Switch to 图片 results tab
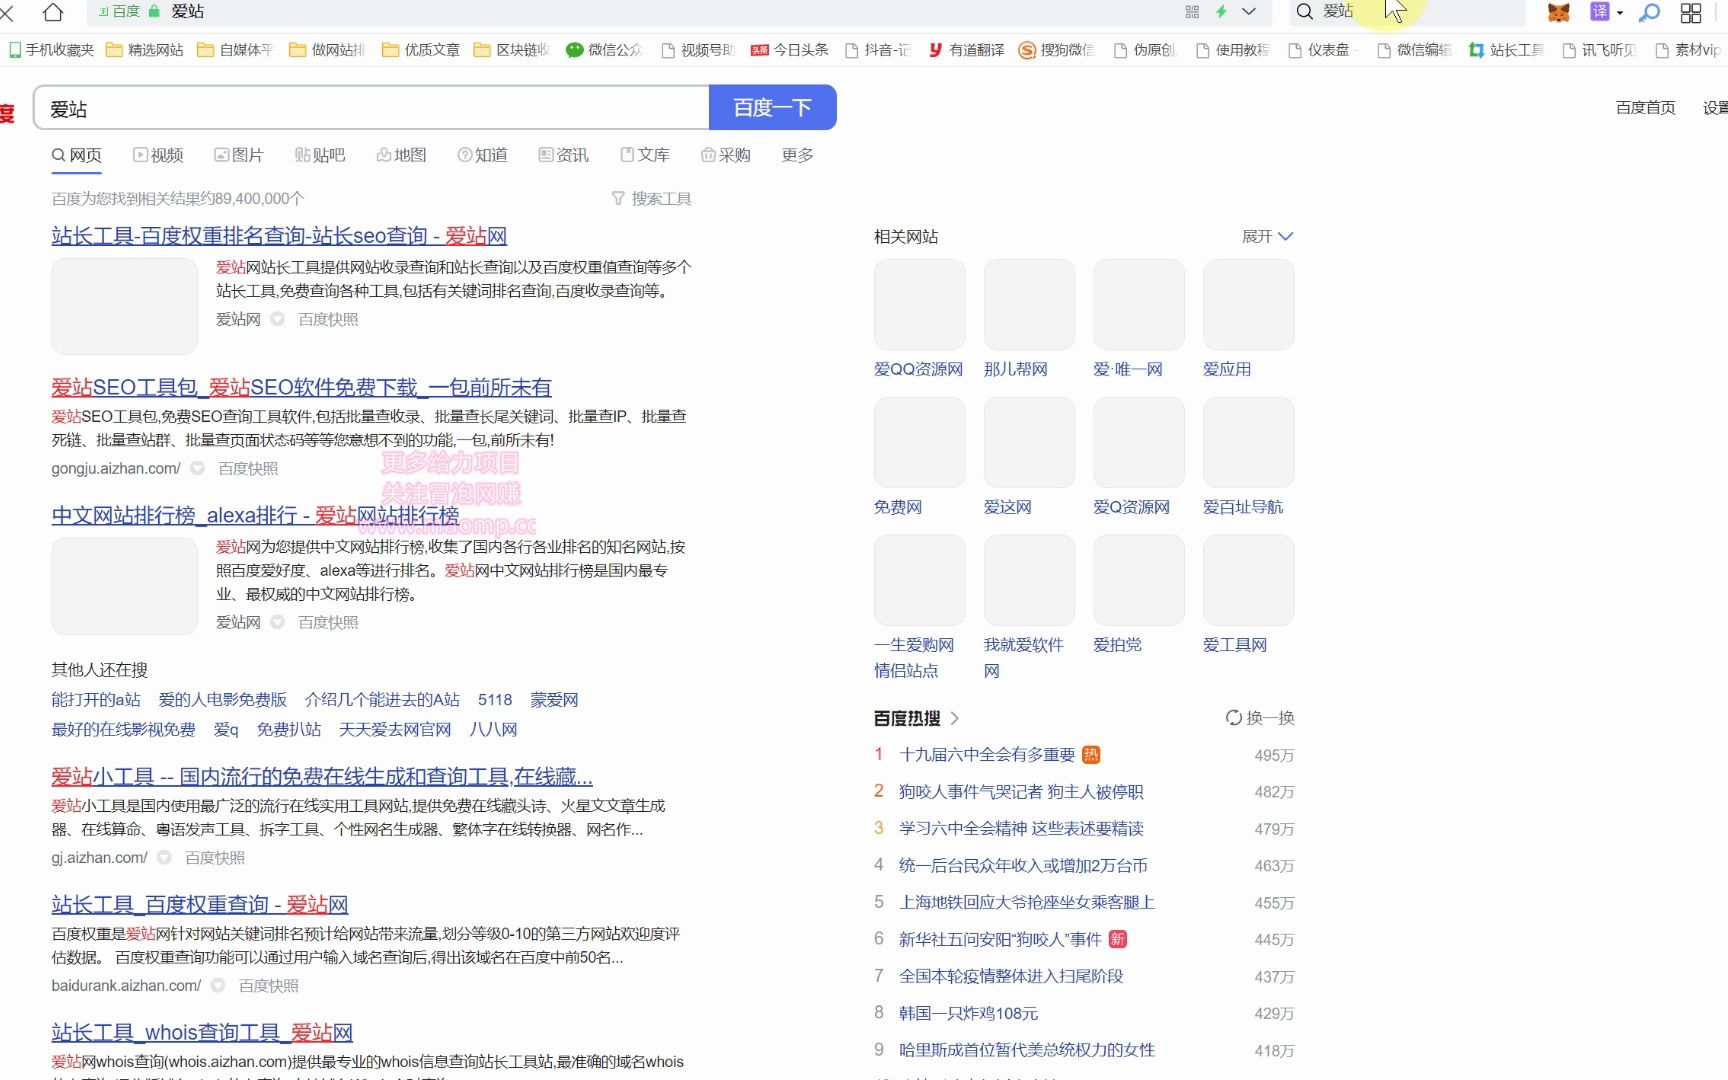The image size is (1728, 1080). click(239, 155)
